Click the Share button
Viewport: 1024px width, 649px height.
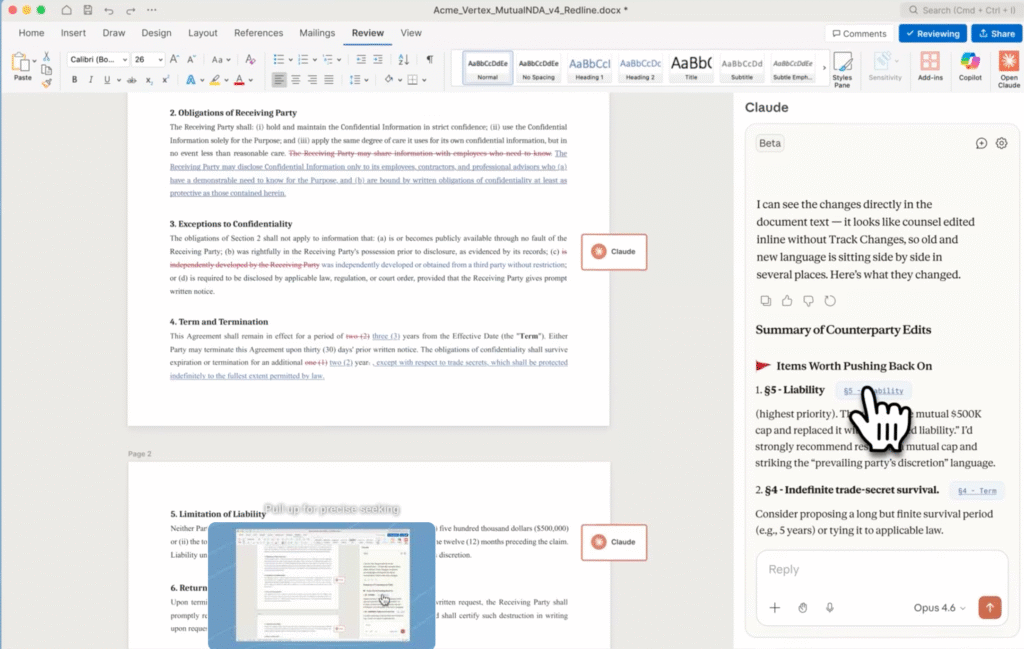coord(996,33)
